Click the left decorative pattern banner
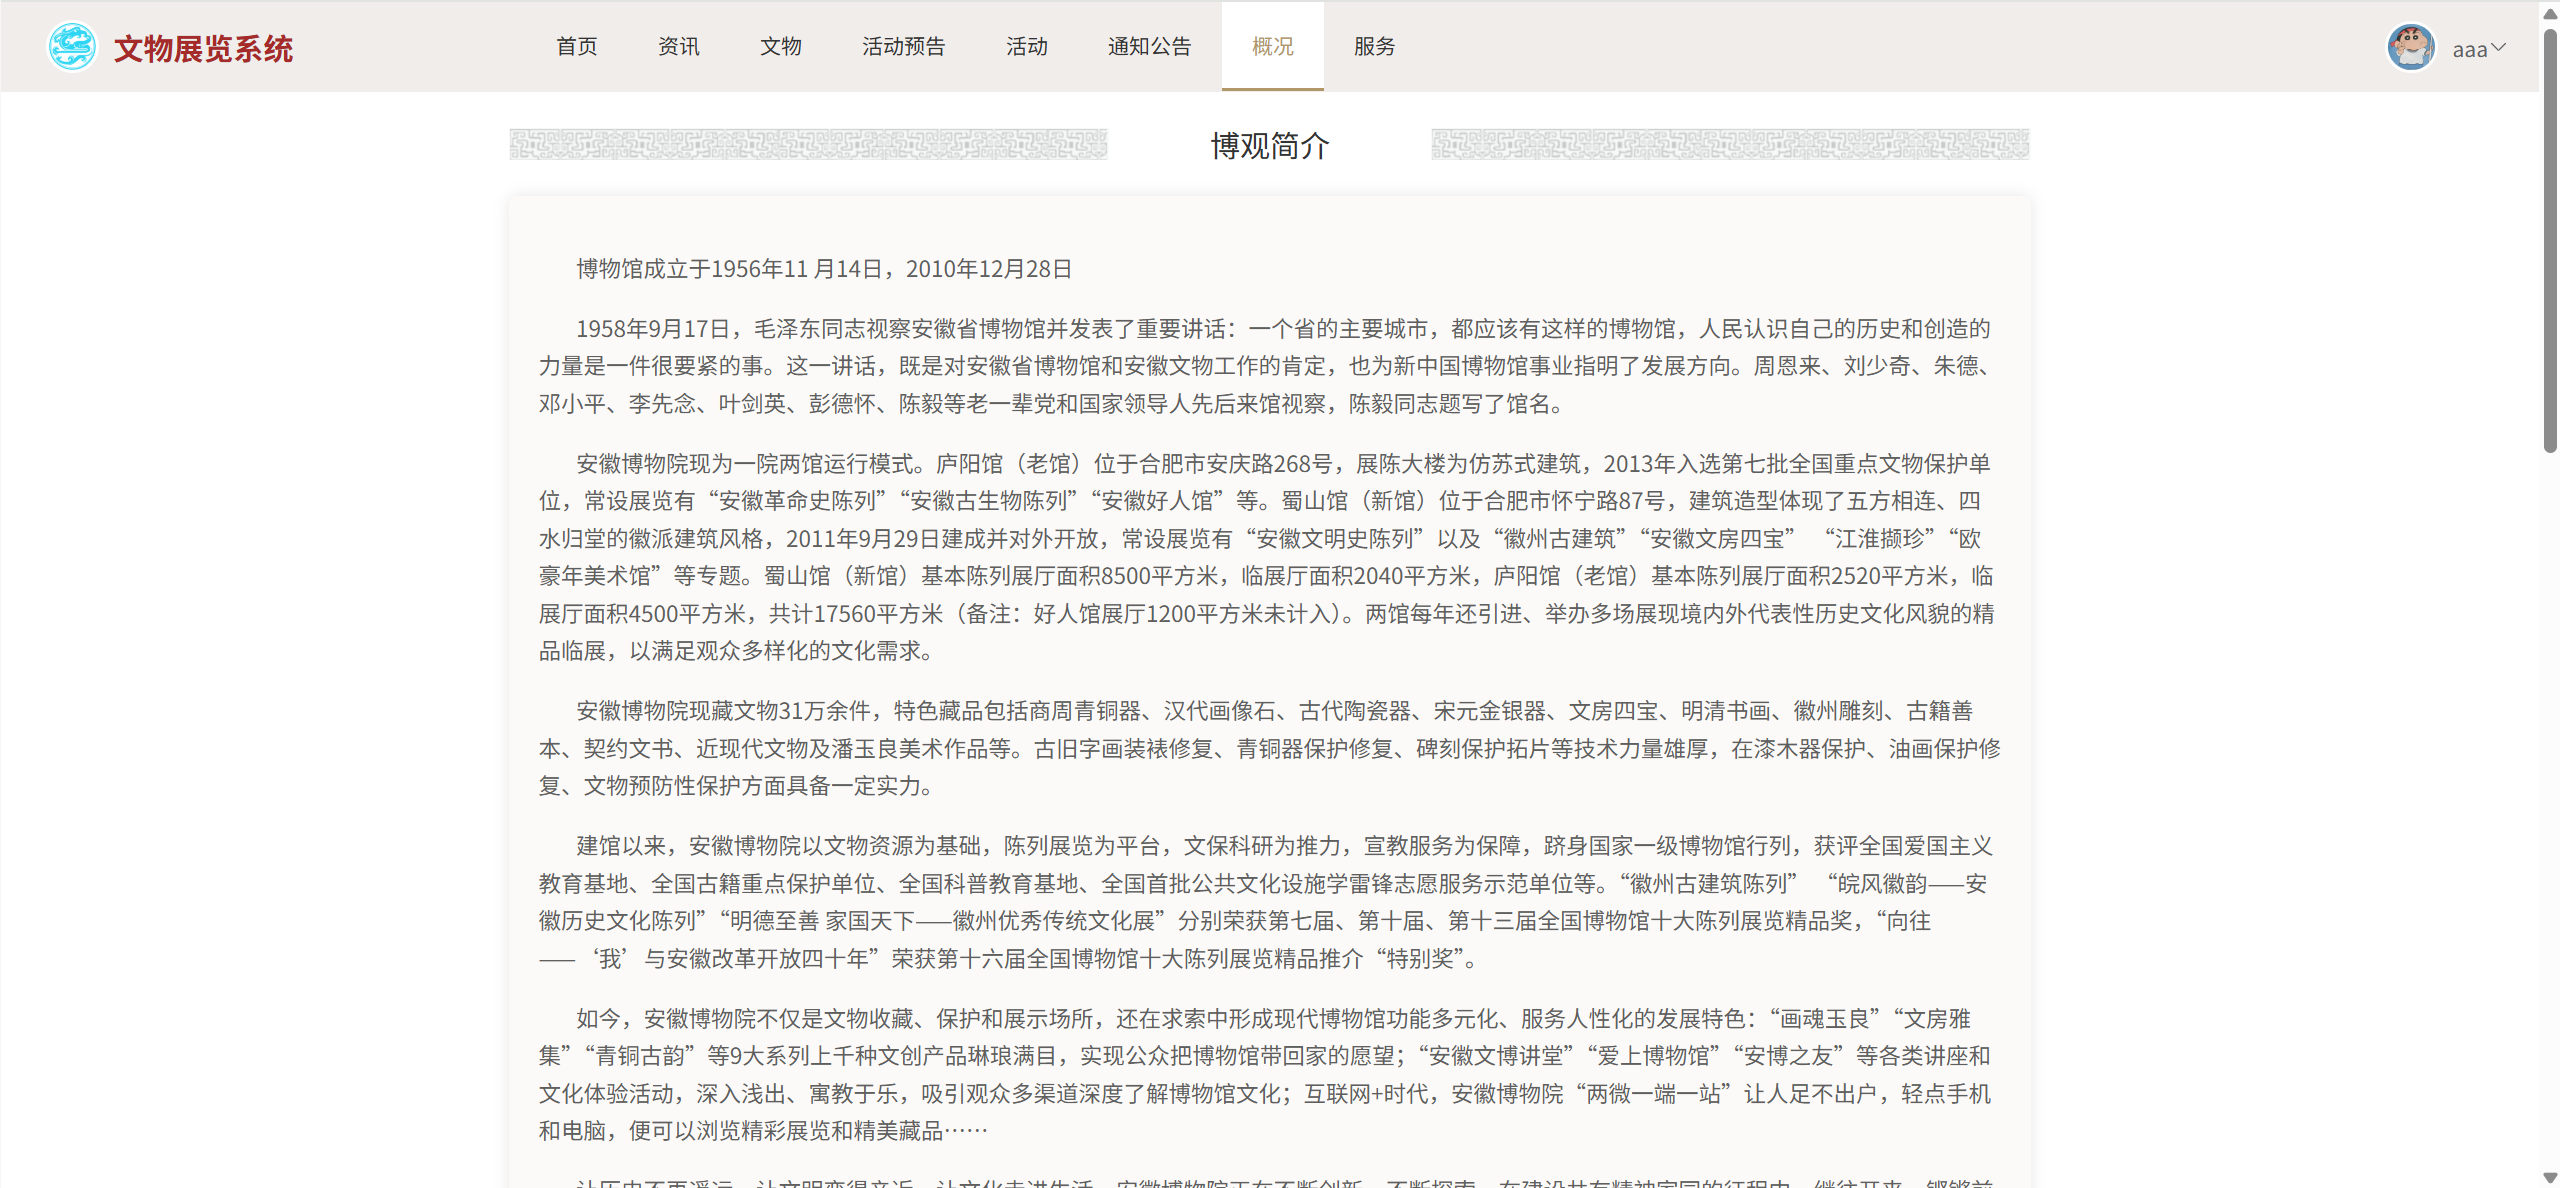 [808, 144]
